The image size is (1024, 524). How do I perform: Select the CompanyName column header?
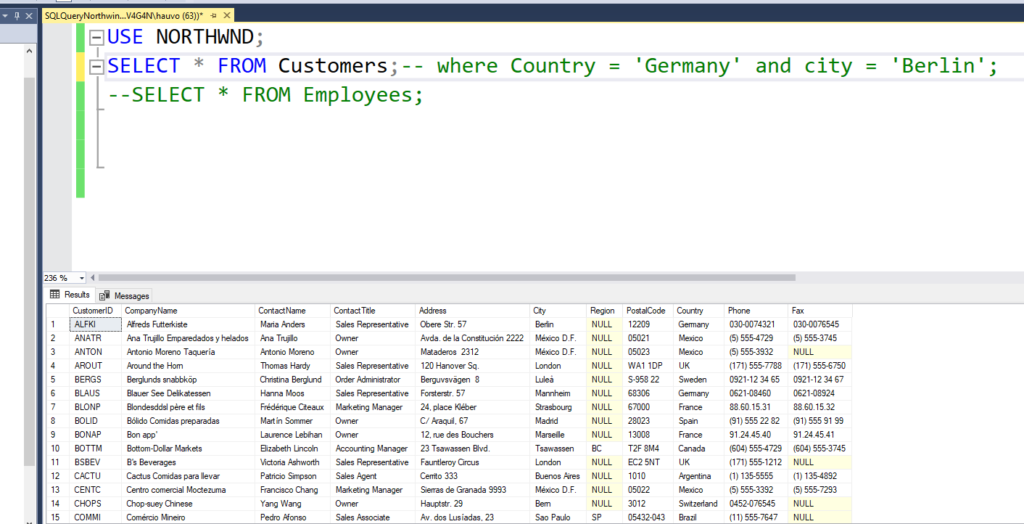[189, 310]
